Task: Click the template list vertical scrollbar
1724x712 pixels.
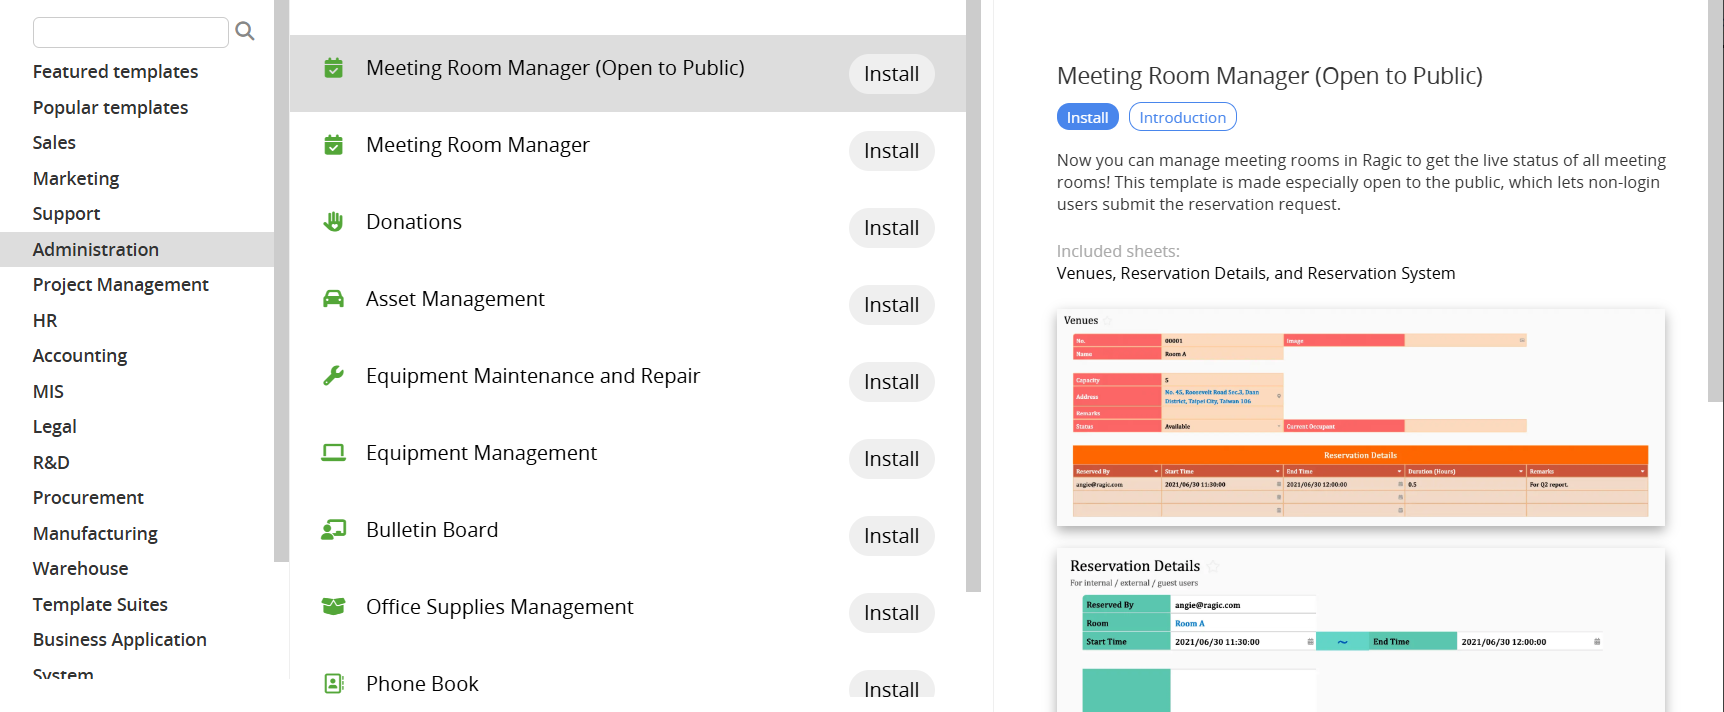Action: [973, 300]
